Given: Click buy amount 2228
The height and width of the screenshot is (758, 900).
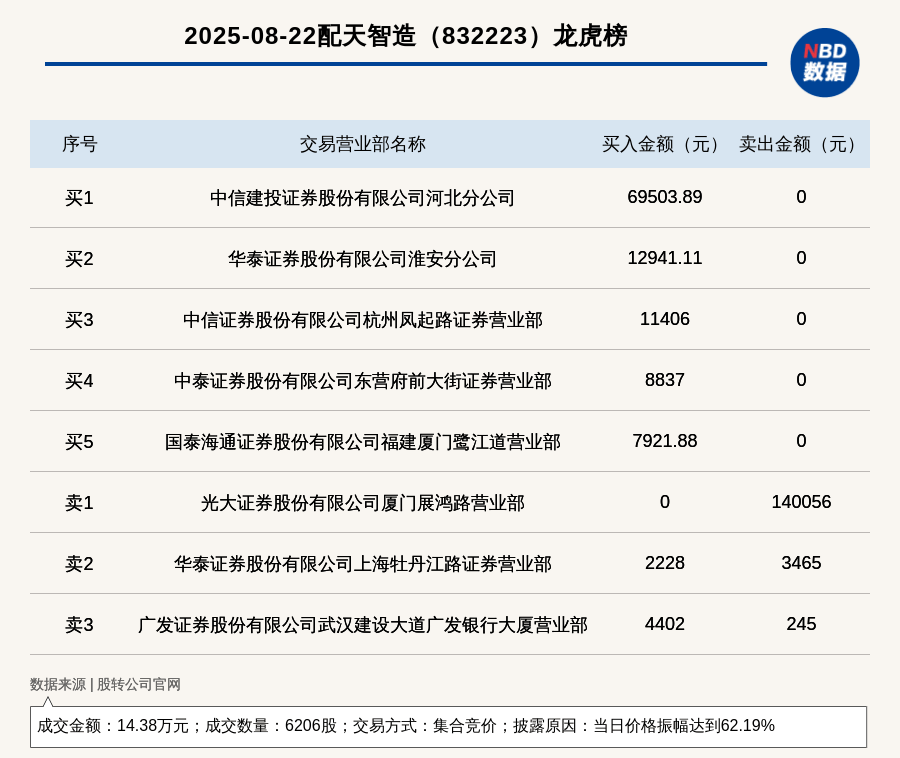Looking at the screenshot, I should coord(665,562).
